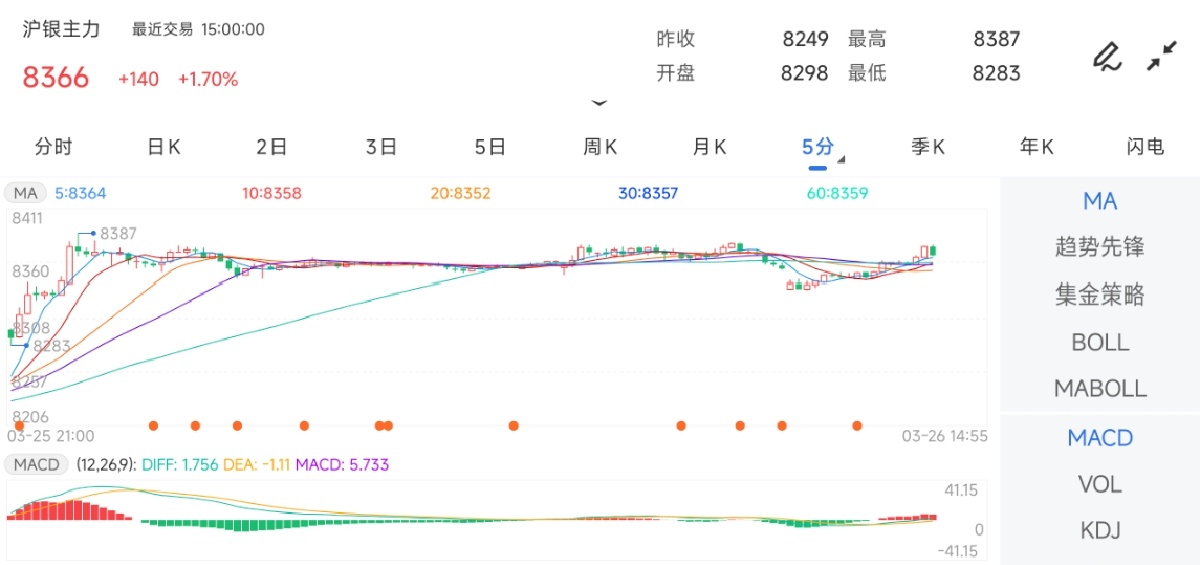1200x565 pixels.
Task: Open the drawing pen tool
Action: (x=1106, y=56)
